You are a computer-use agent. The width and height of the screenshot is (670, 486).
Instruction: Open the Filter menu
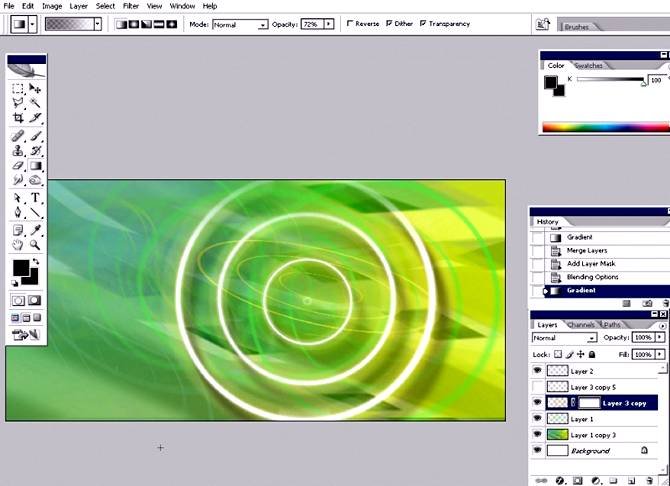tap(130, 6)
